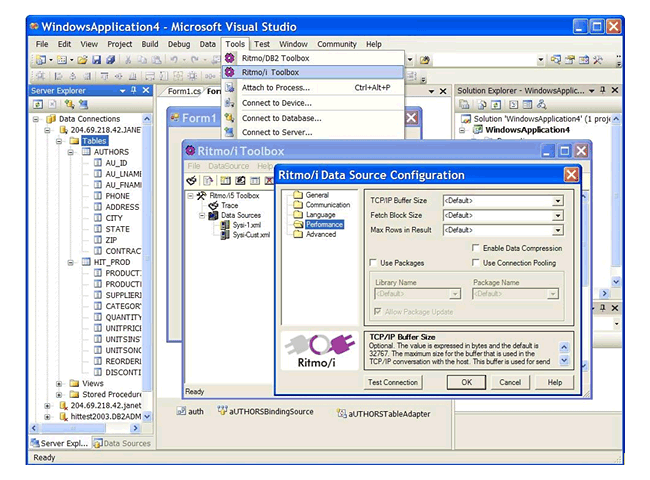Click the Save floppy disk icon
650x480 pixels.
click(x=96, y=60)
